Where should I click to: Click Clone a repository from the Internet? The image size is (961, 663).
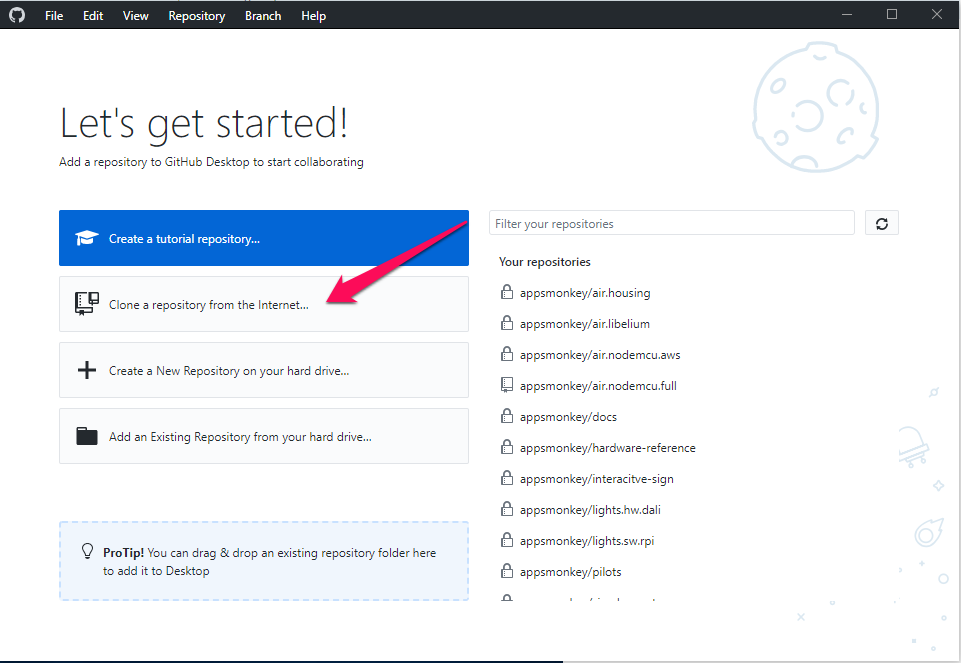pos(264,304)
